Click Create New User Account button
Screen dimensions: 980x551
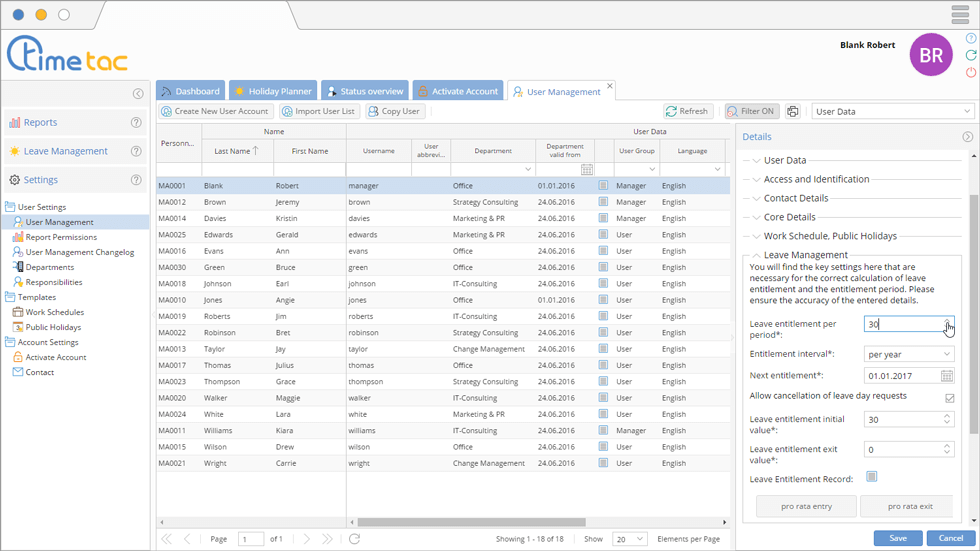tap(215, 112)
